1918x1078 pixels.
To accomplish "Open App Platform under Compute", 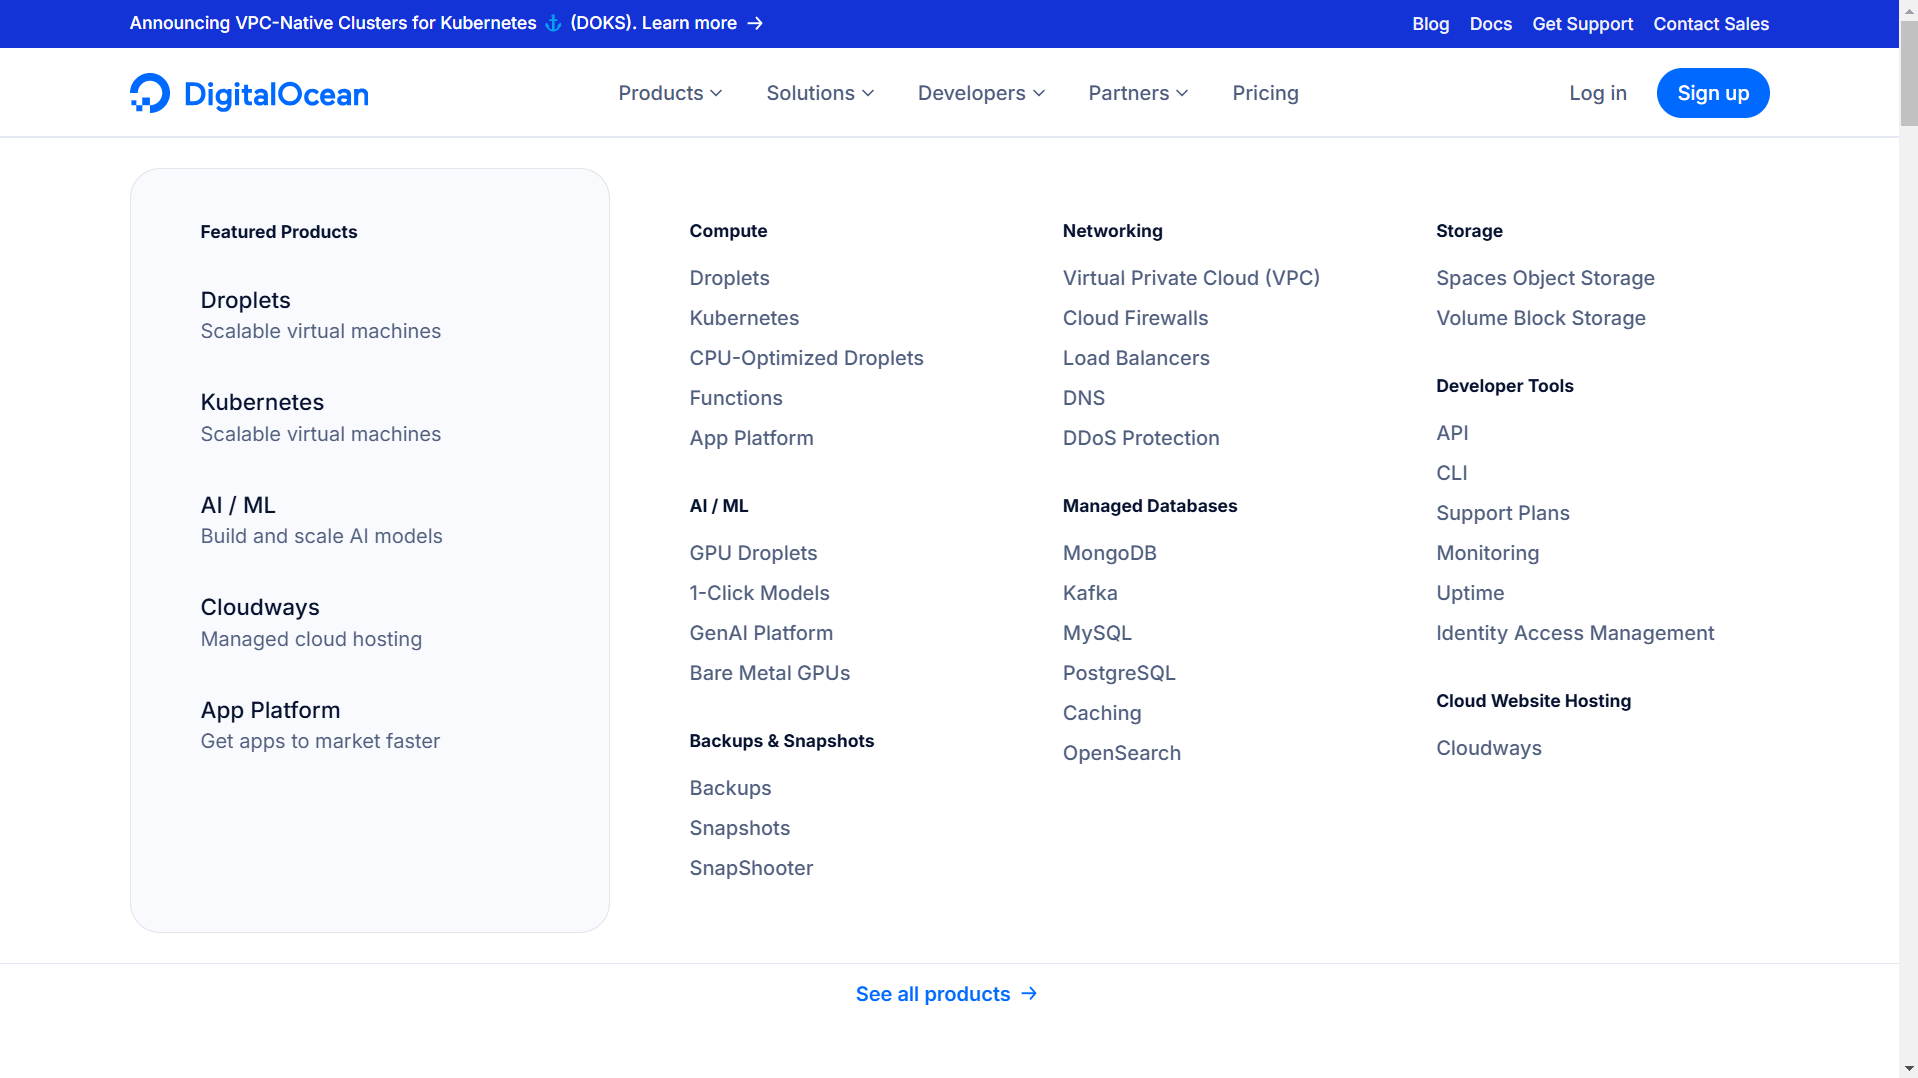I will (751, 438).
